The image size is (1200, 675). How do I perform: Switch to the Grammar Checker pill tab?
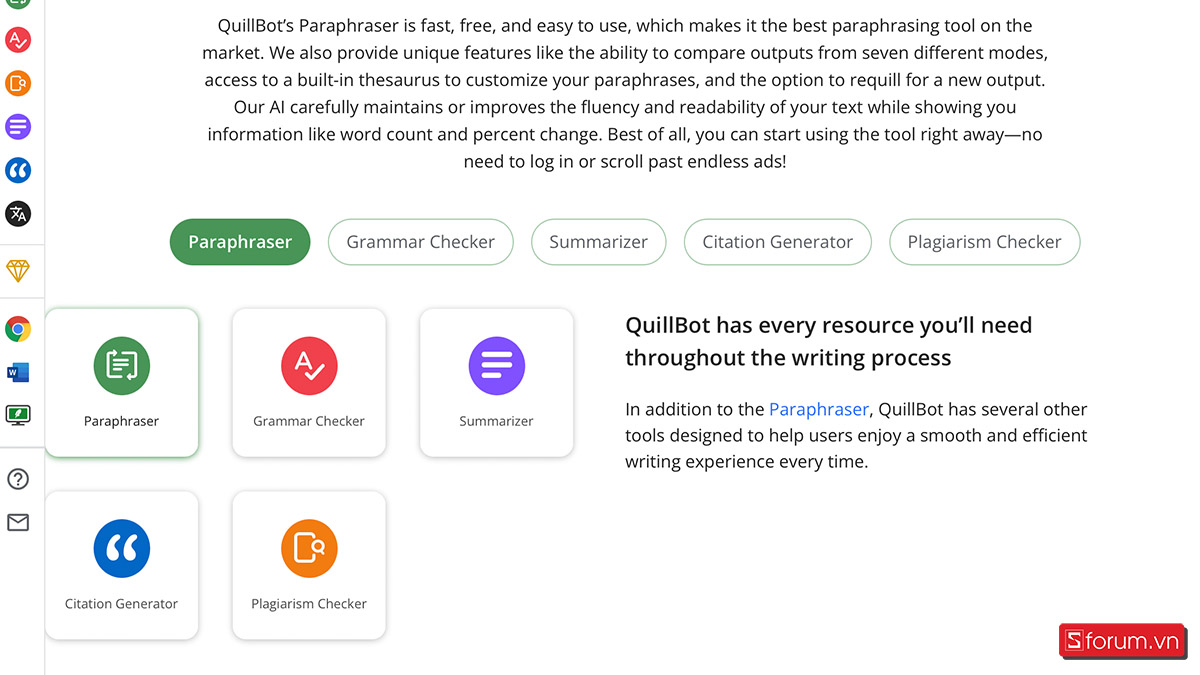tap(420, 242)
